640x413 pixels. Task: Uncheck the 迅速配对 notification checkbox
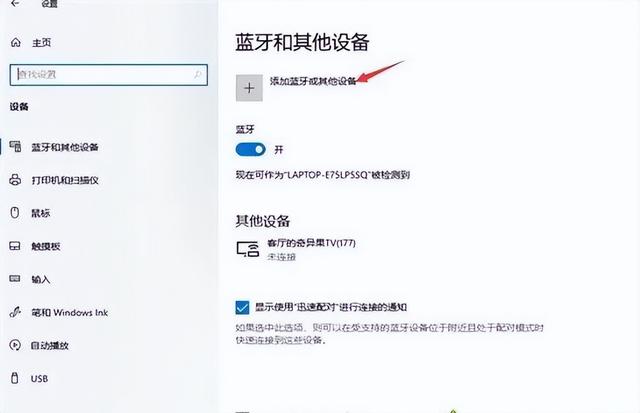point(242,307)
